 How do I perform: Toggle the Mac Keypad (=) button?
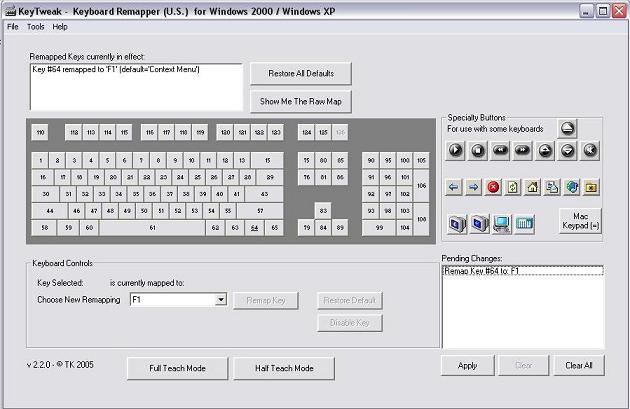pyautogui.click(x=581, y=221)
